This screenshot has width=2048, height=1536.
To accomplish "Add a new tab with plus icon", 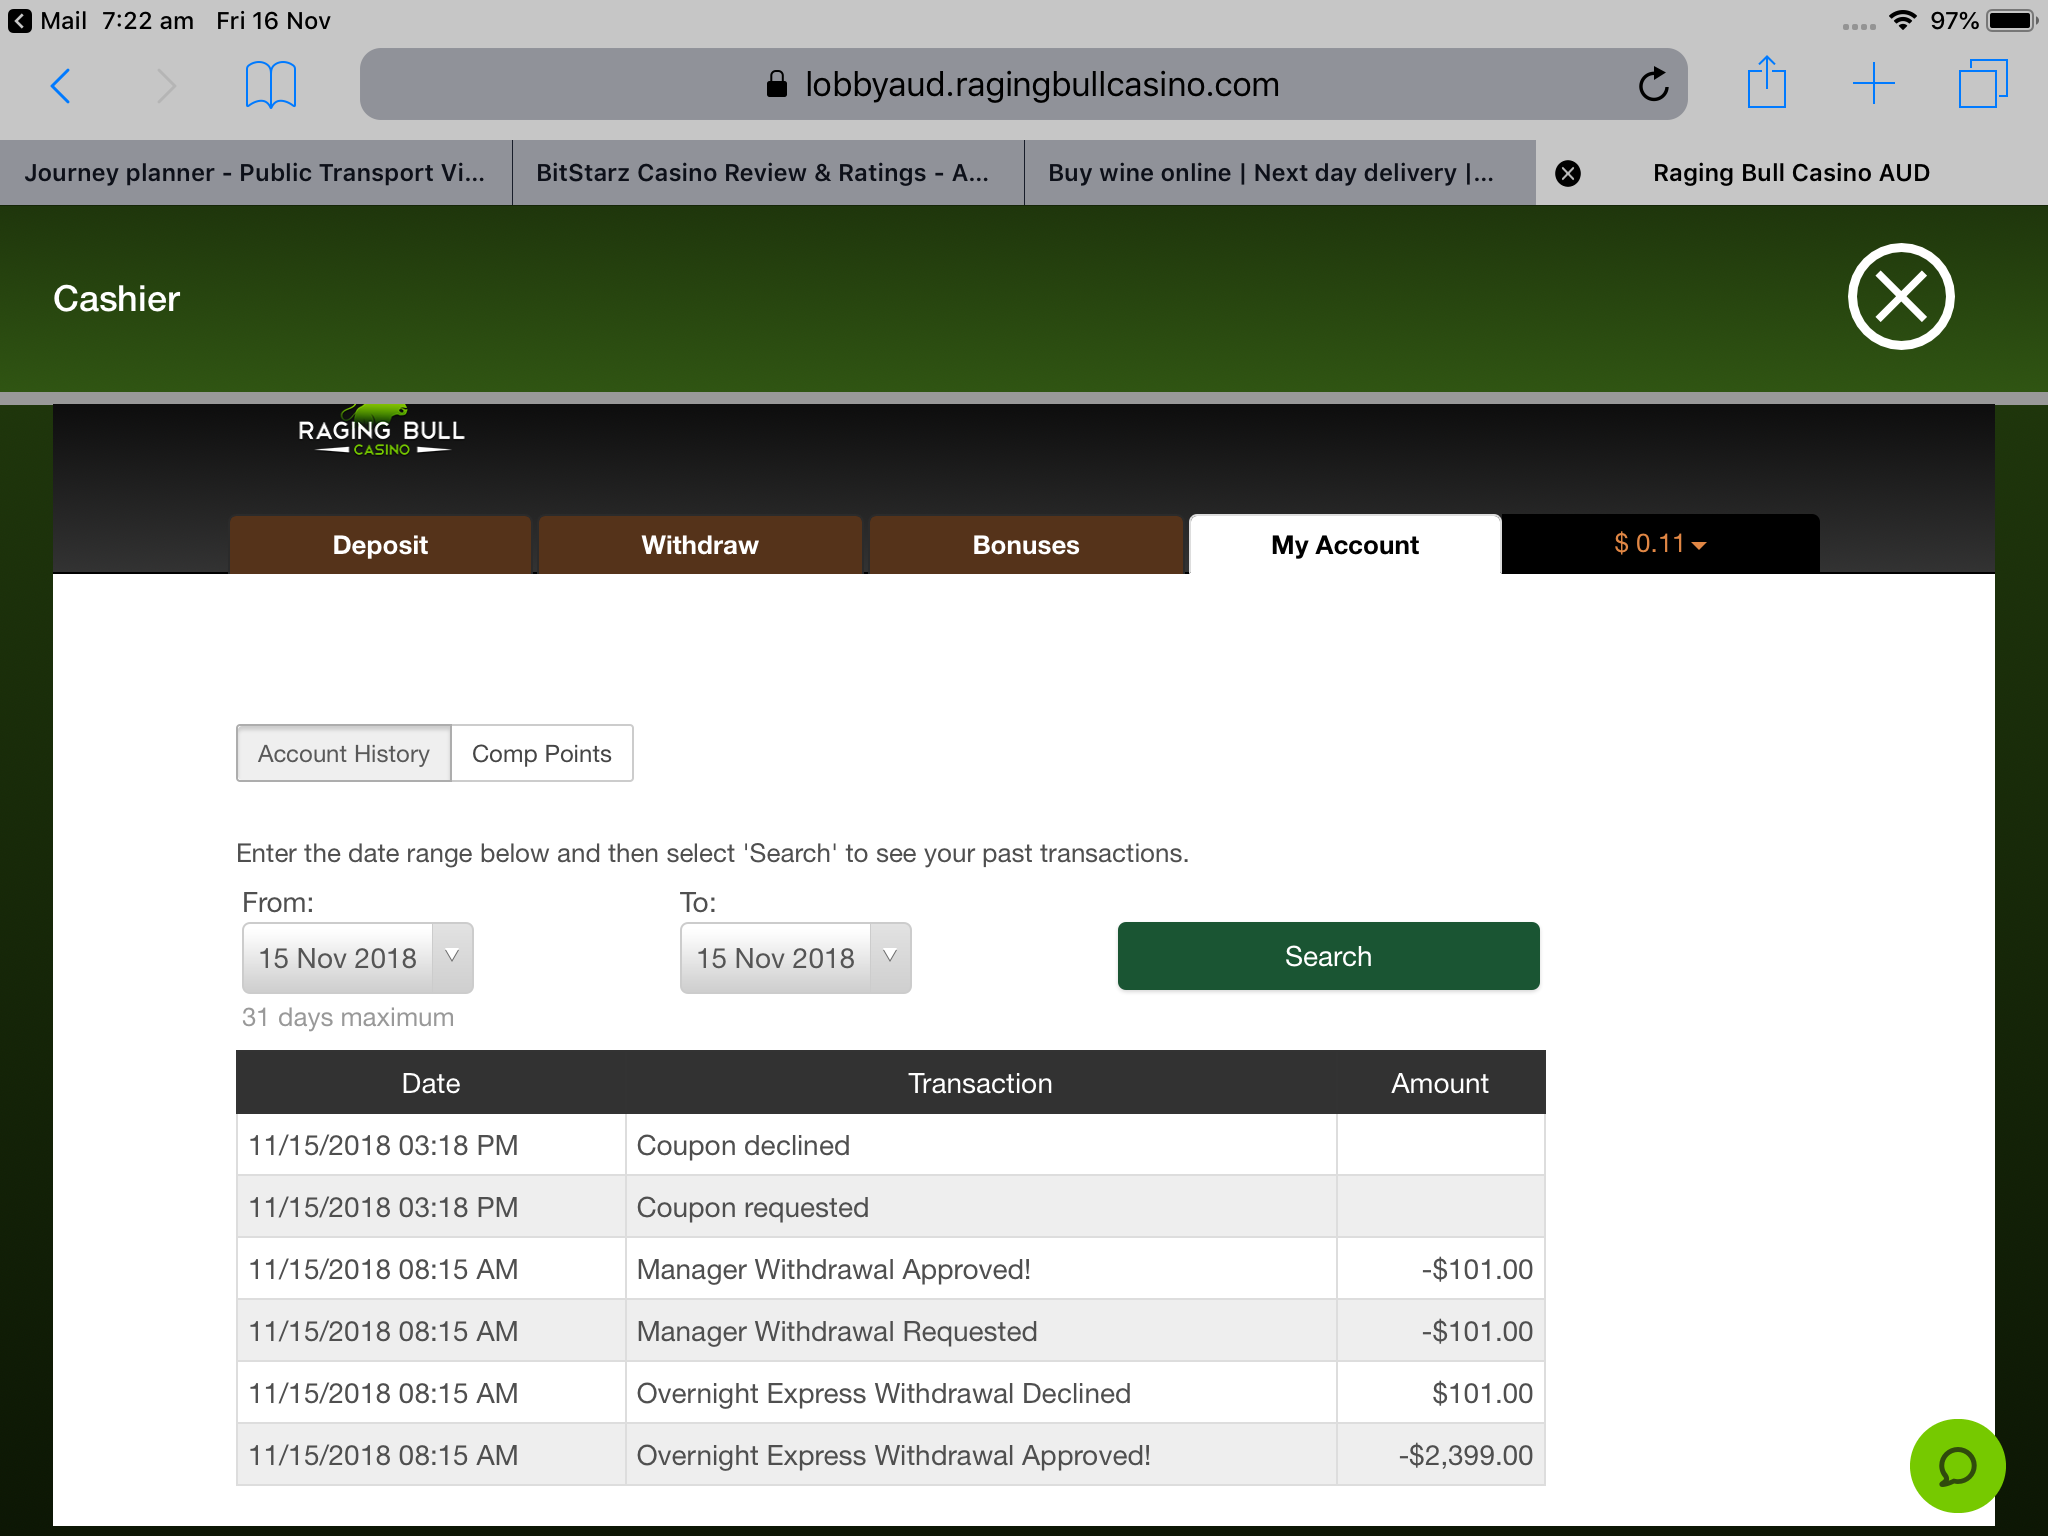I will 1873,84.
